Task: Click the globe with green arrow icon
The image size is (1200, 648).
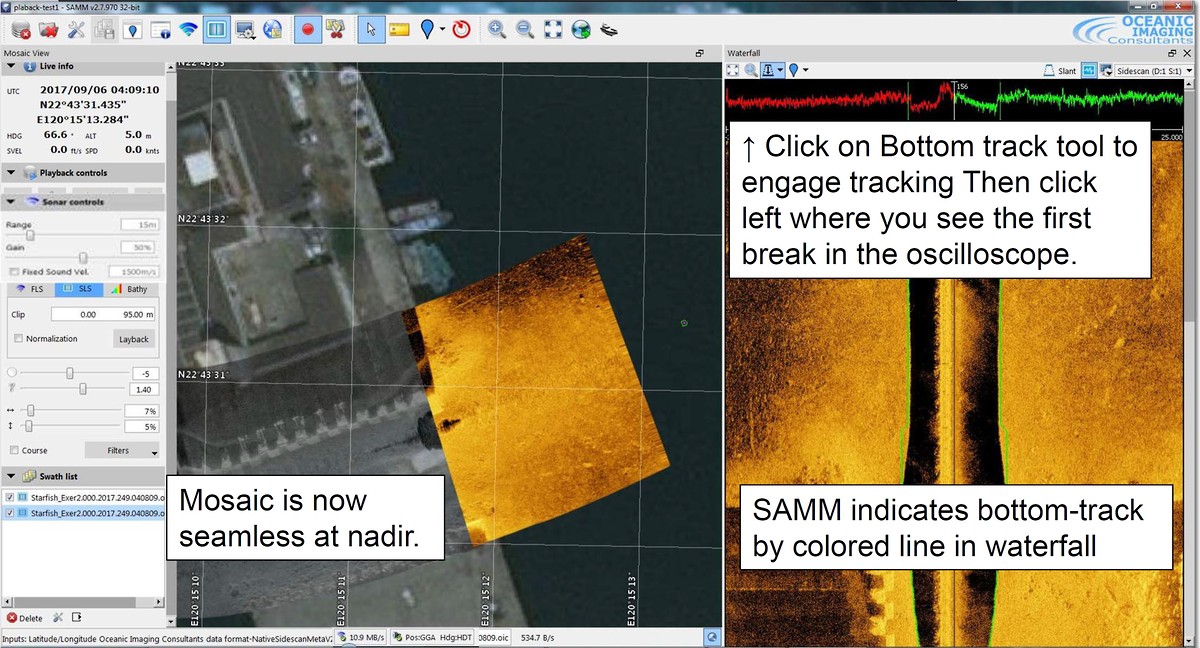Action: (x=581, y=29)
